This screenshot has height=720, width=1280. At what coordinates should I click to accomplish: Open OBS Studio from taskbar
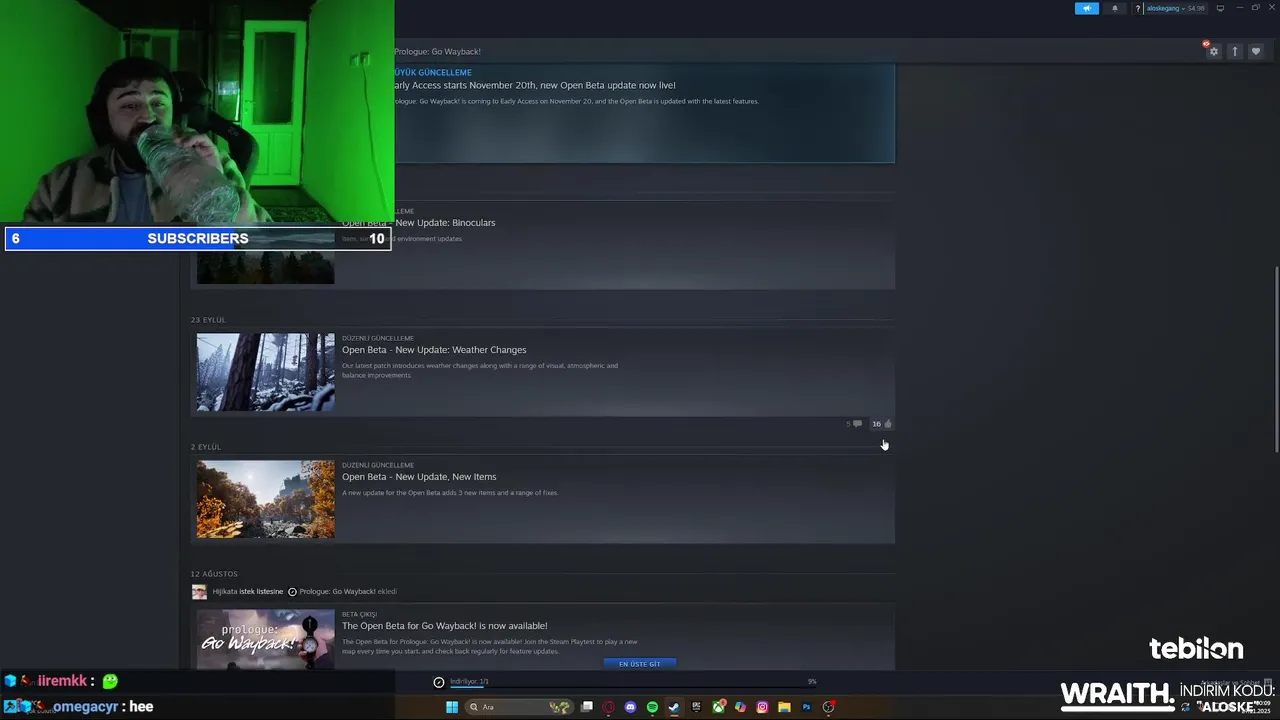pyautogui.click(x=828, y=707)
